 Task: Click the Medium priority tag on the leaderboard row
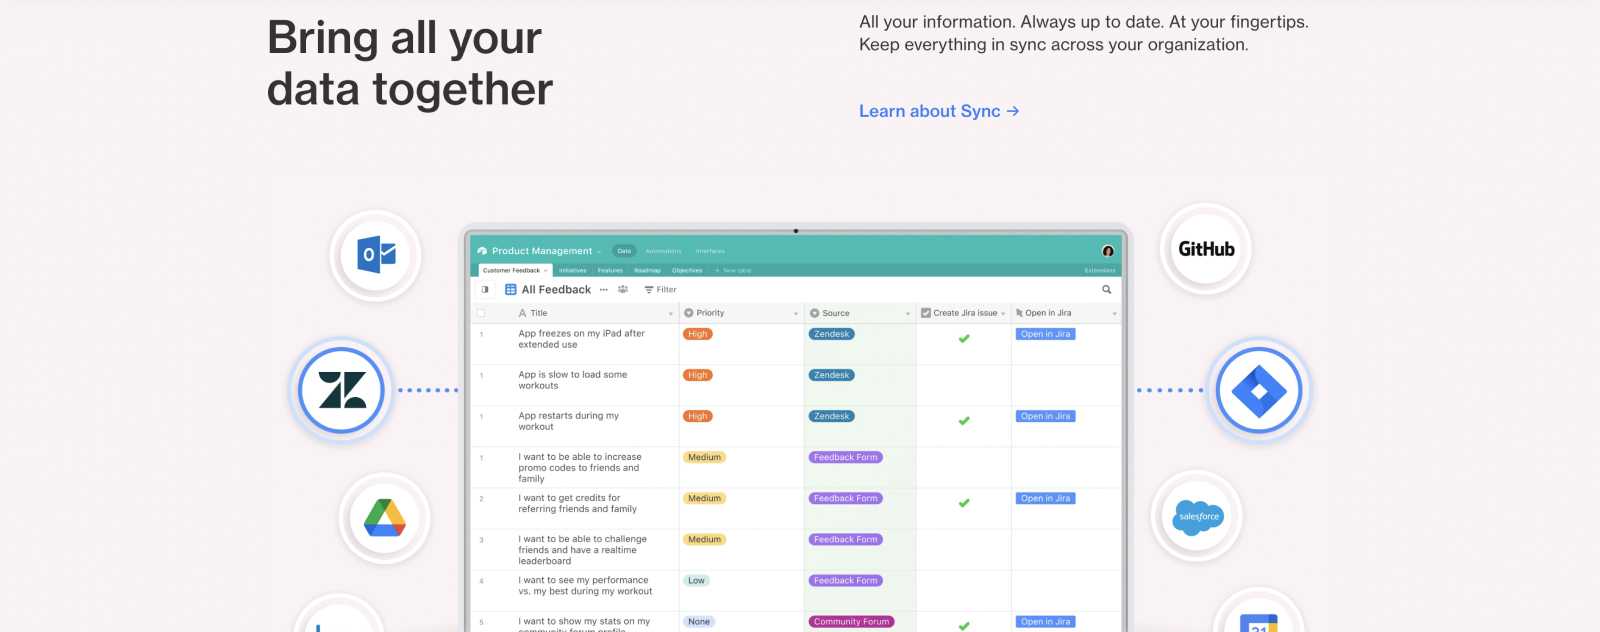click(x=705, y=539)
